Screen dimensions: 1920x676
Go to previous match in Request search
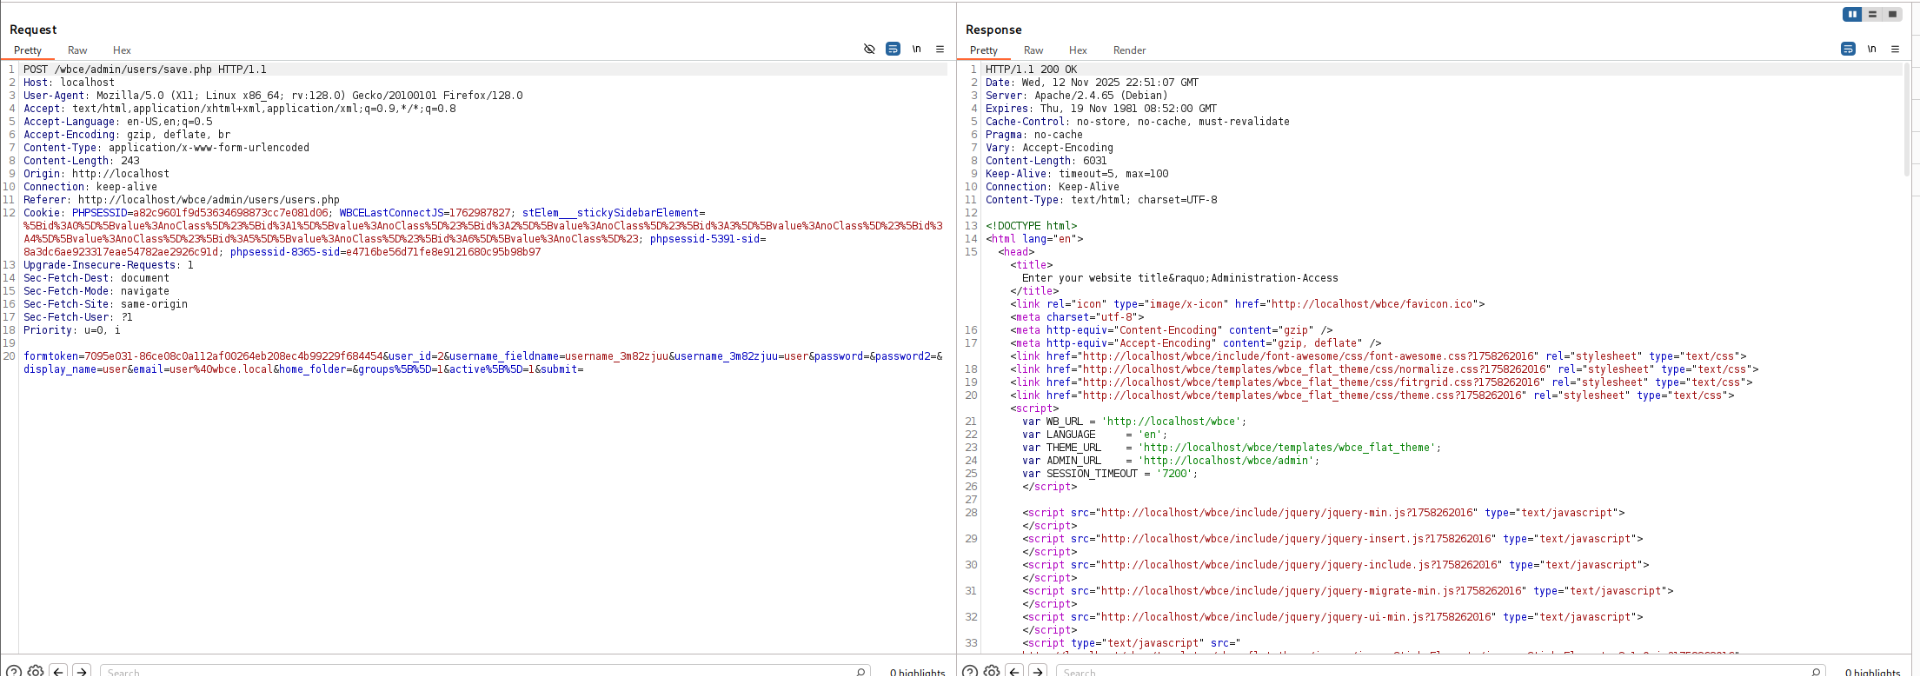(x=58, y=671)
